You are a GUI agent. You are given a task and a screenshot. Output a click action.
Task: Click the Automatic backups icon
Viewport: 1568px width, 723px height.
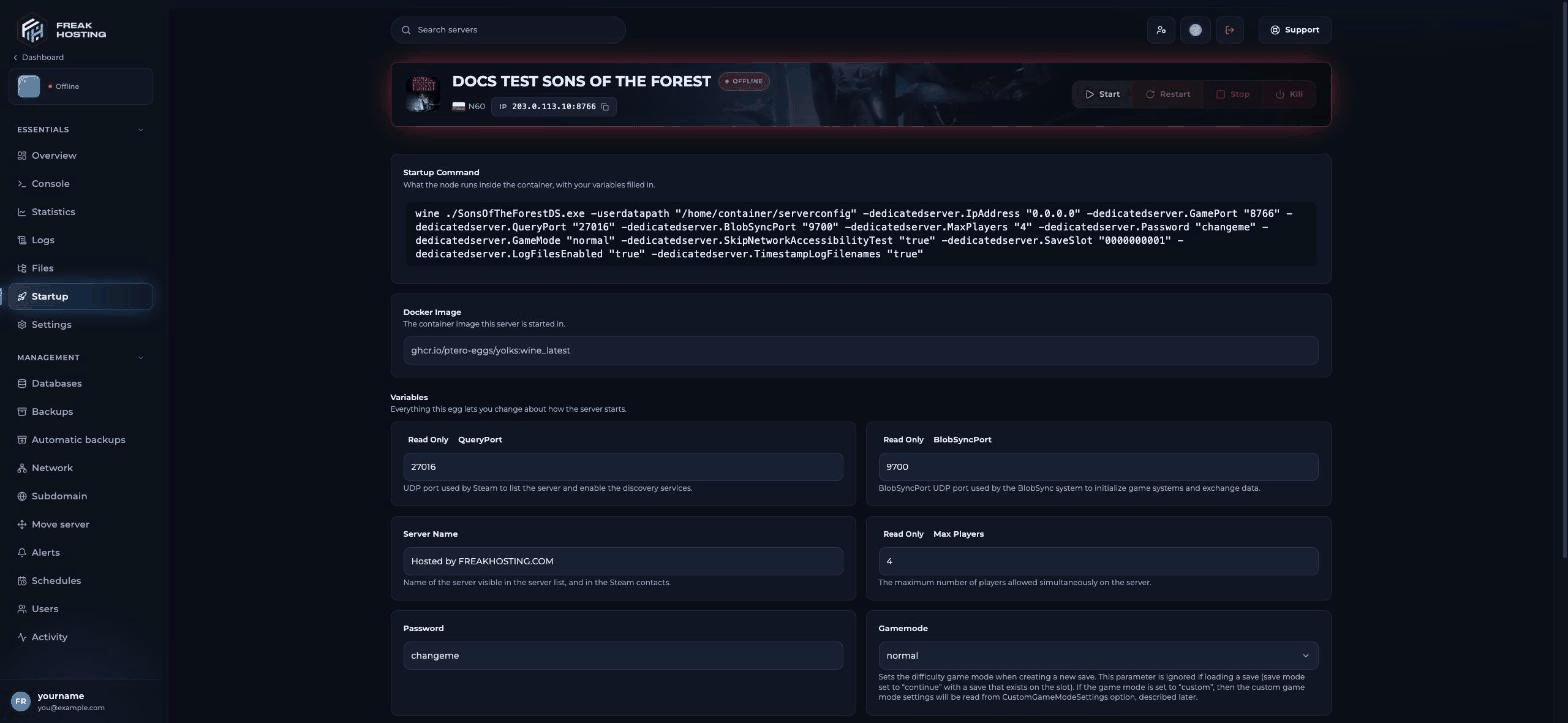click(x=22, y=440)
